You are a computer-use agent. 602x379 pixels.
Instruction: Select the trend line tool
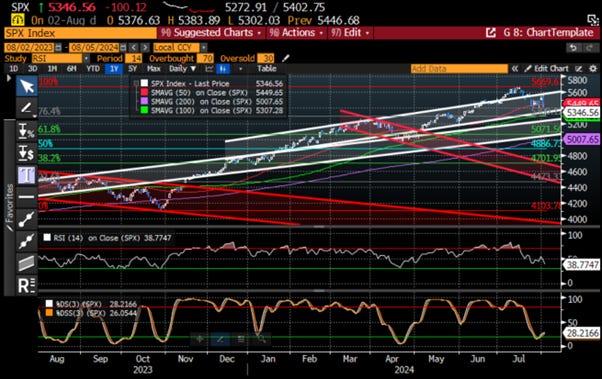[x=26, y=219]
